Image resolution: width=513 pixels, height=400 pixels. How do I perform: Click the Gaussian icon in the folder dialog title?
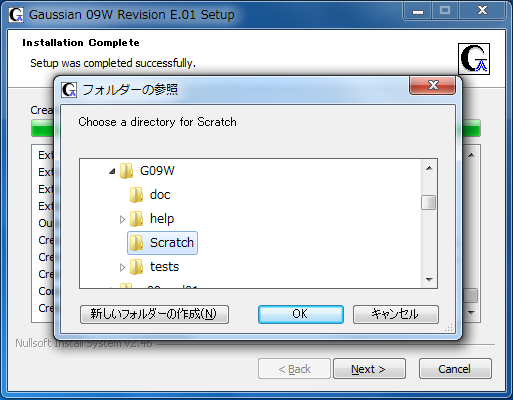coord(69,90)
